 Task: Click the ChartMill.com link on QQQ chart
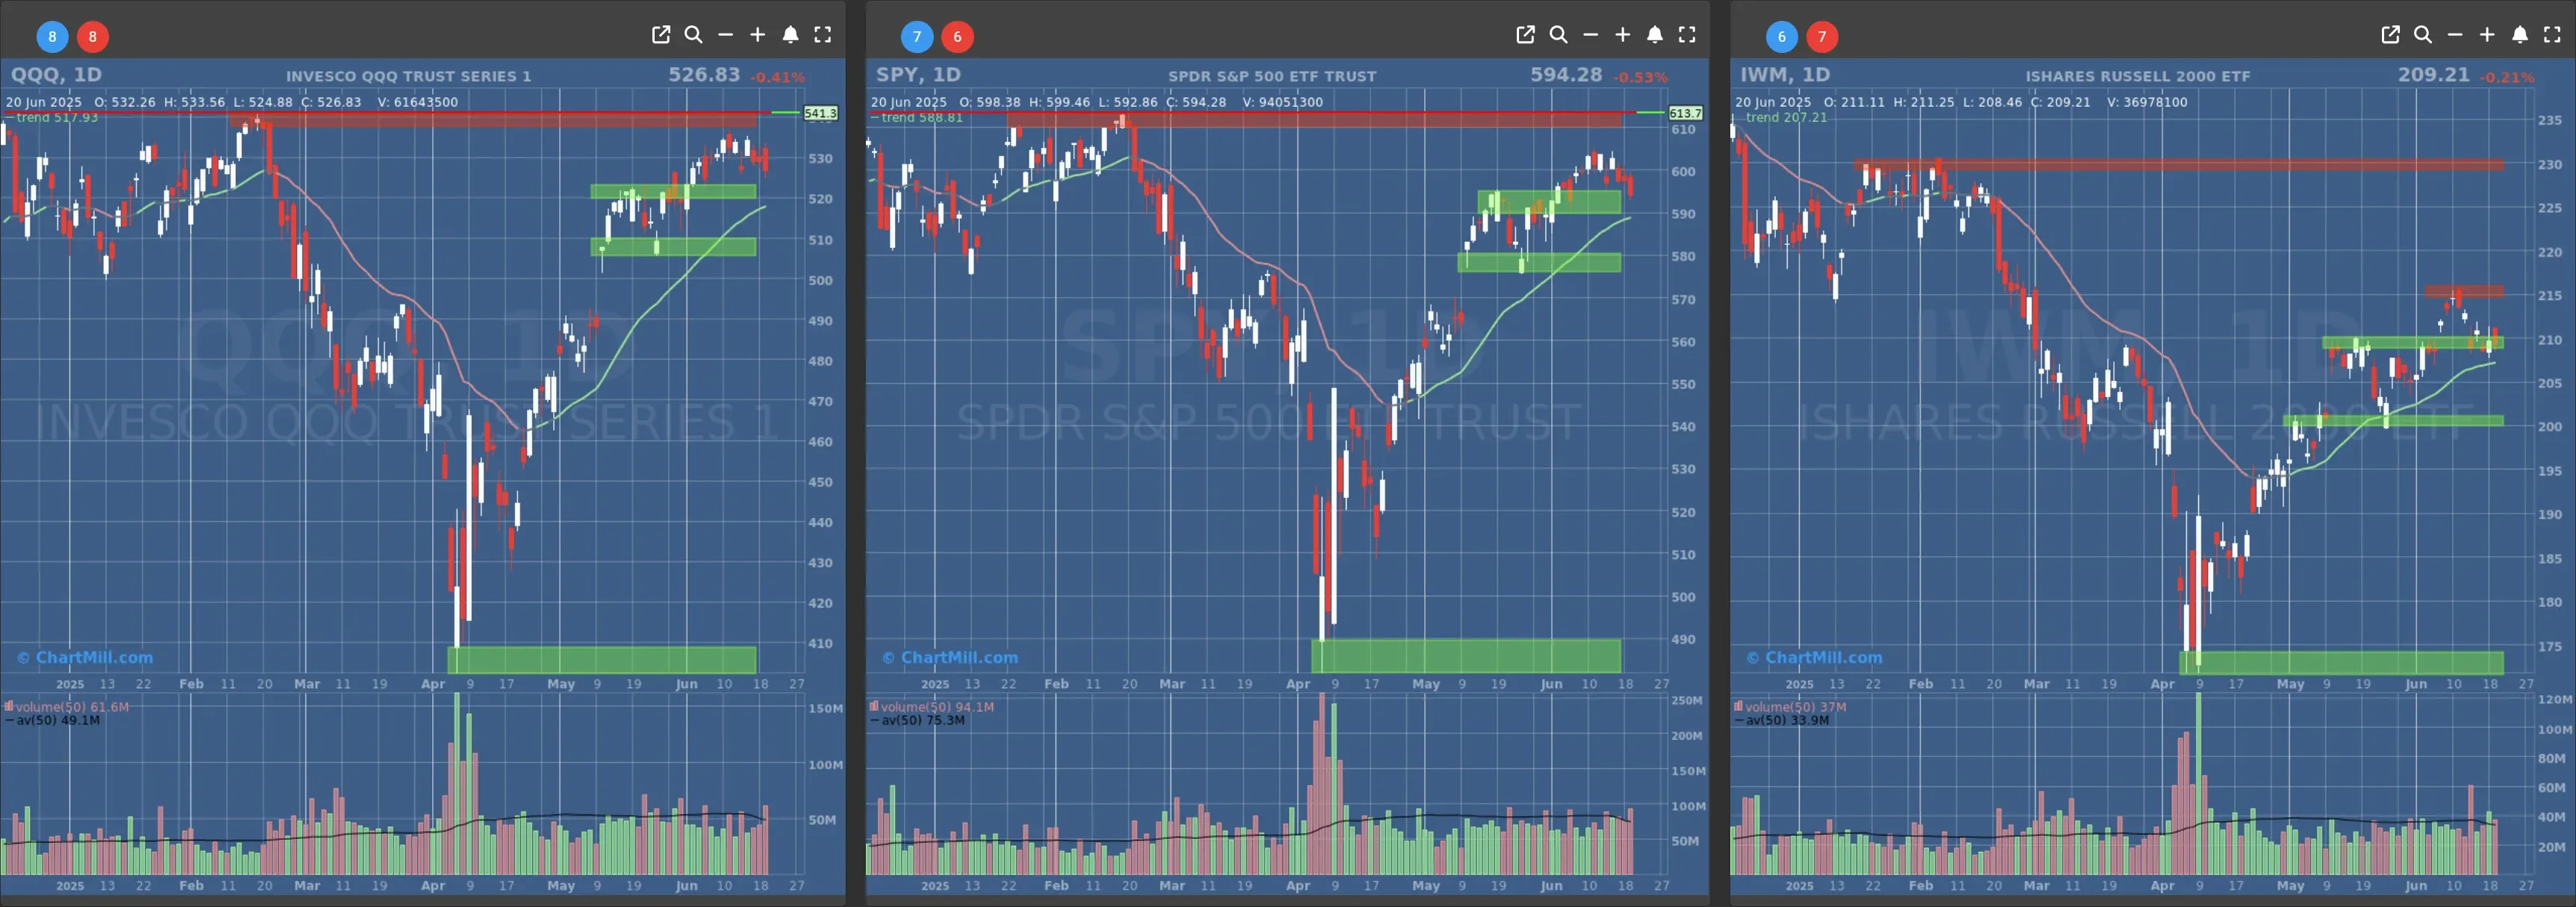(x=85, y=658)
